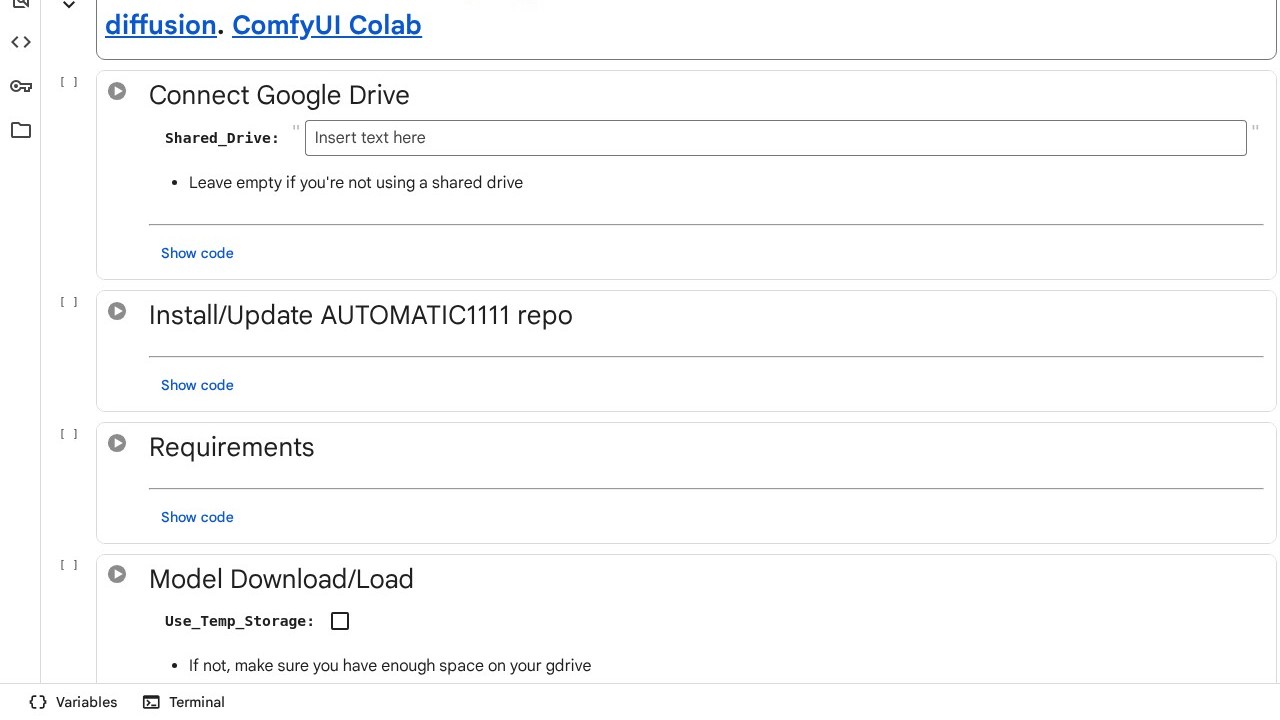The height and width of the screenshot is (720, 1280).
Task: Run the Model Download/Load cell
Action: (x=117, y=575)
